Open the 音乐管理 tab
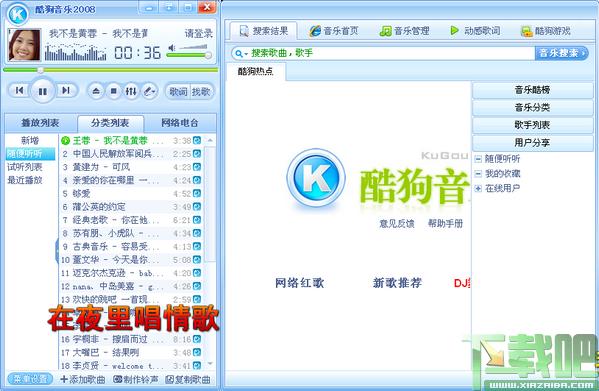 point(405,31)
